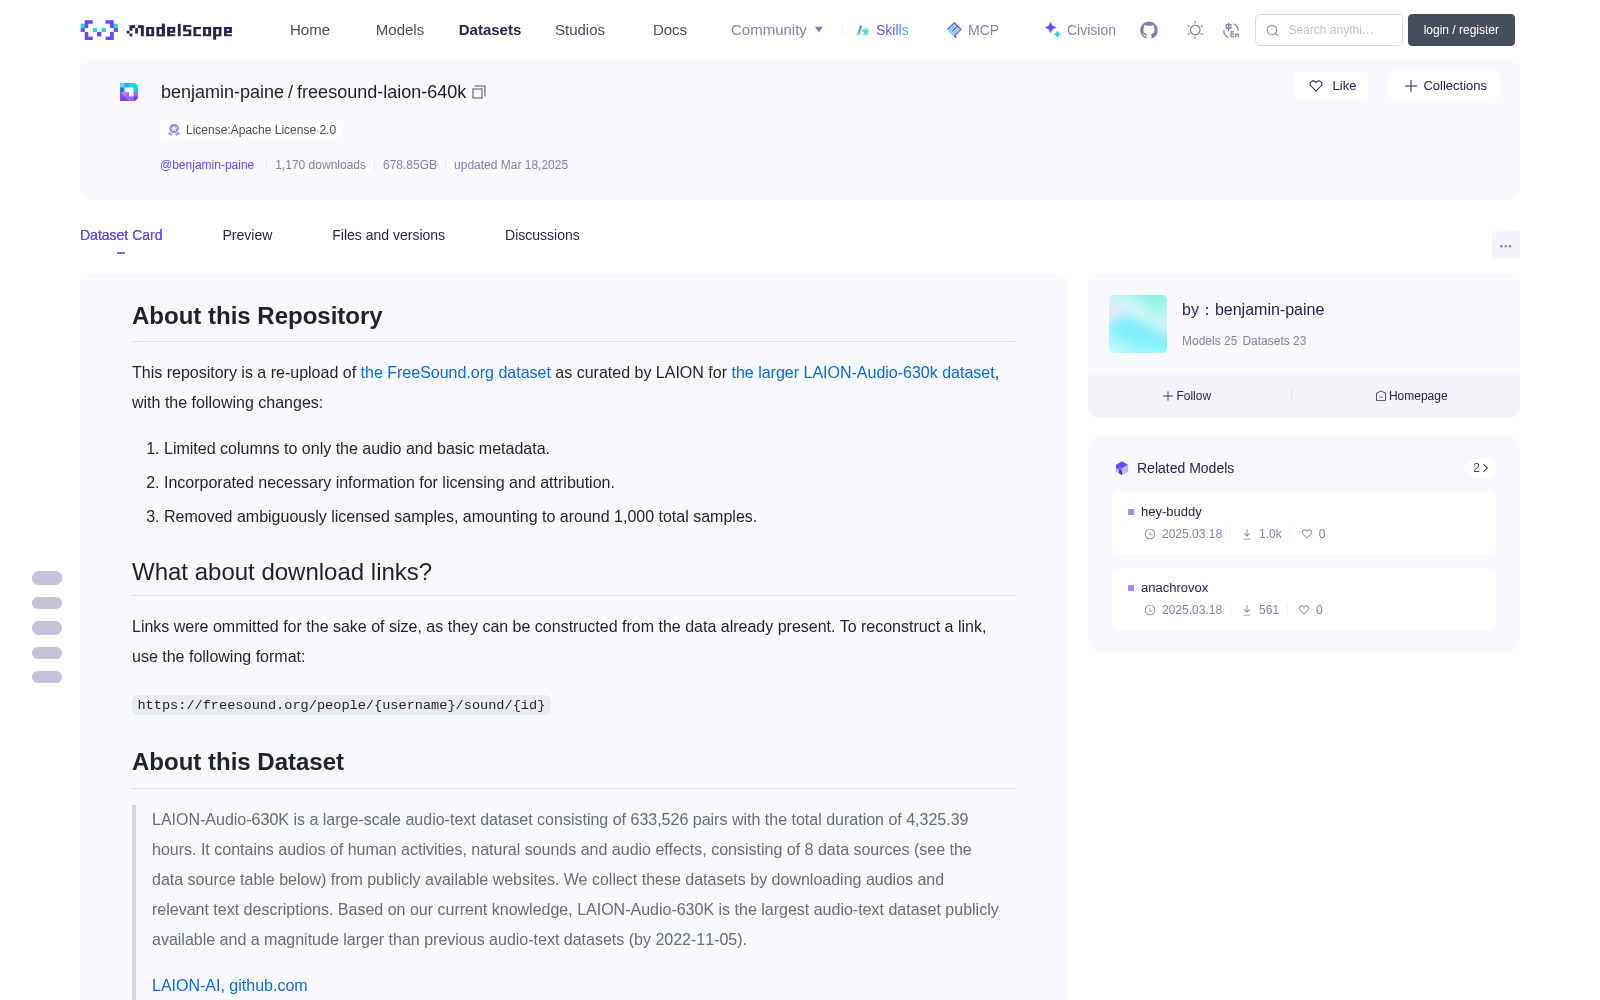
Task: Click the 'Datasets 23' count
Action: click(1274, 341)
